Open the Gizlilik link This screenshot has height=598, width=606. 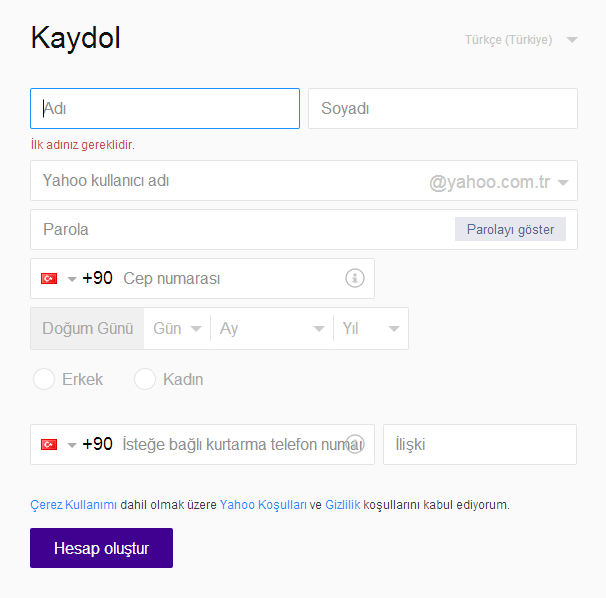pos(343,505)
